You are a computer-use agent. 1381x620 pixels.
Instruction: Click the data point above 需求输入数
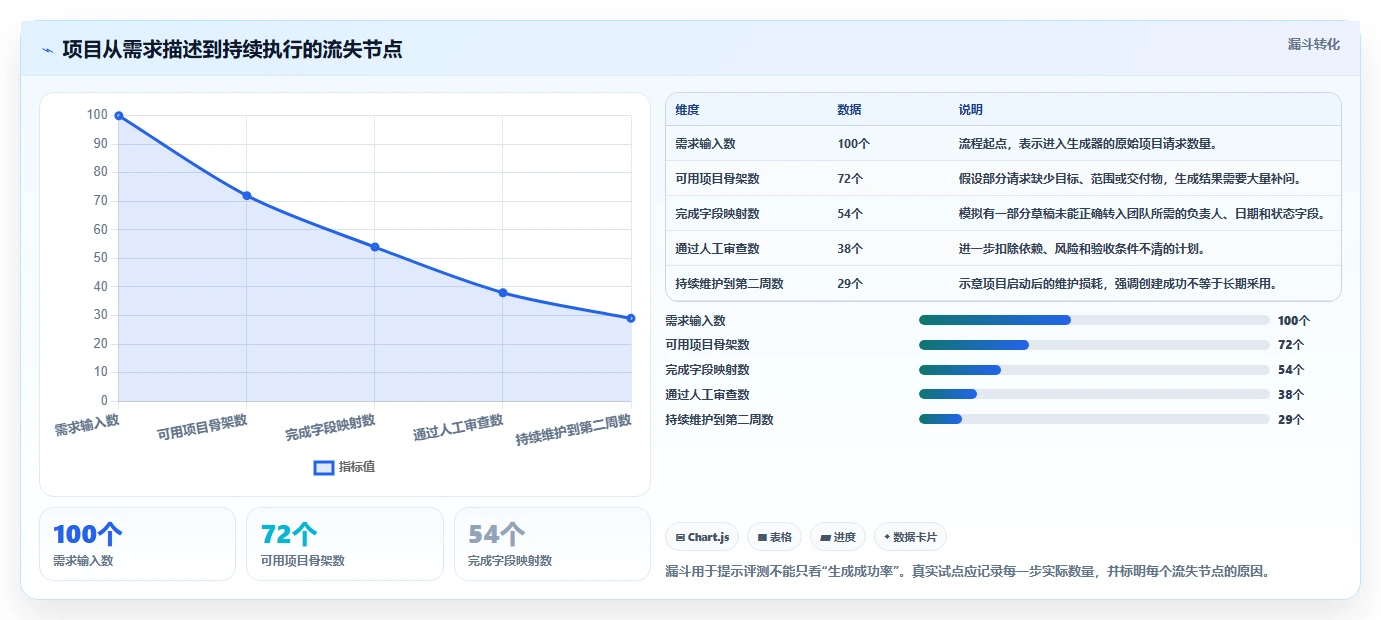click(119, 116)
